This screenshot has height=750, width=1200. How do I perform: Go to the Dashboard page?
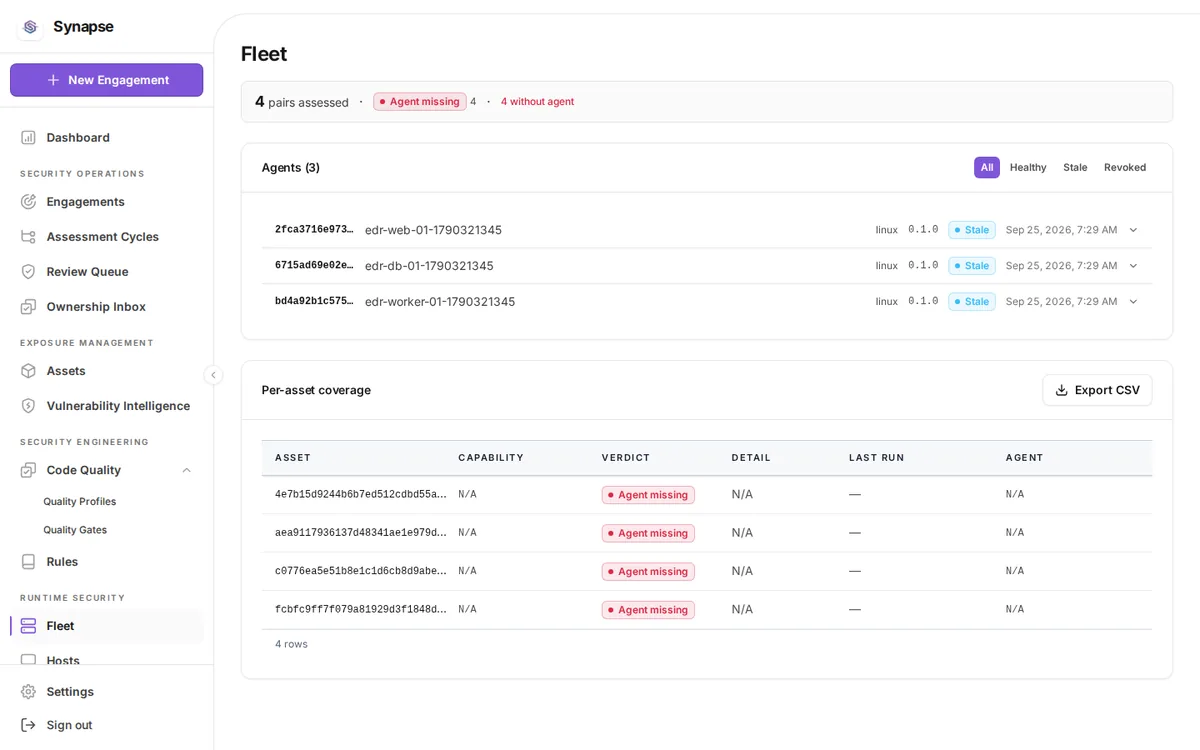coord(106,137)
